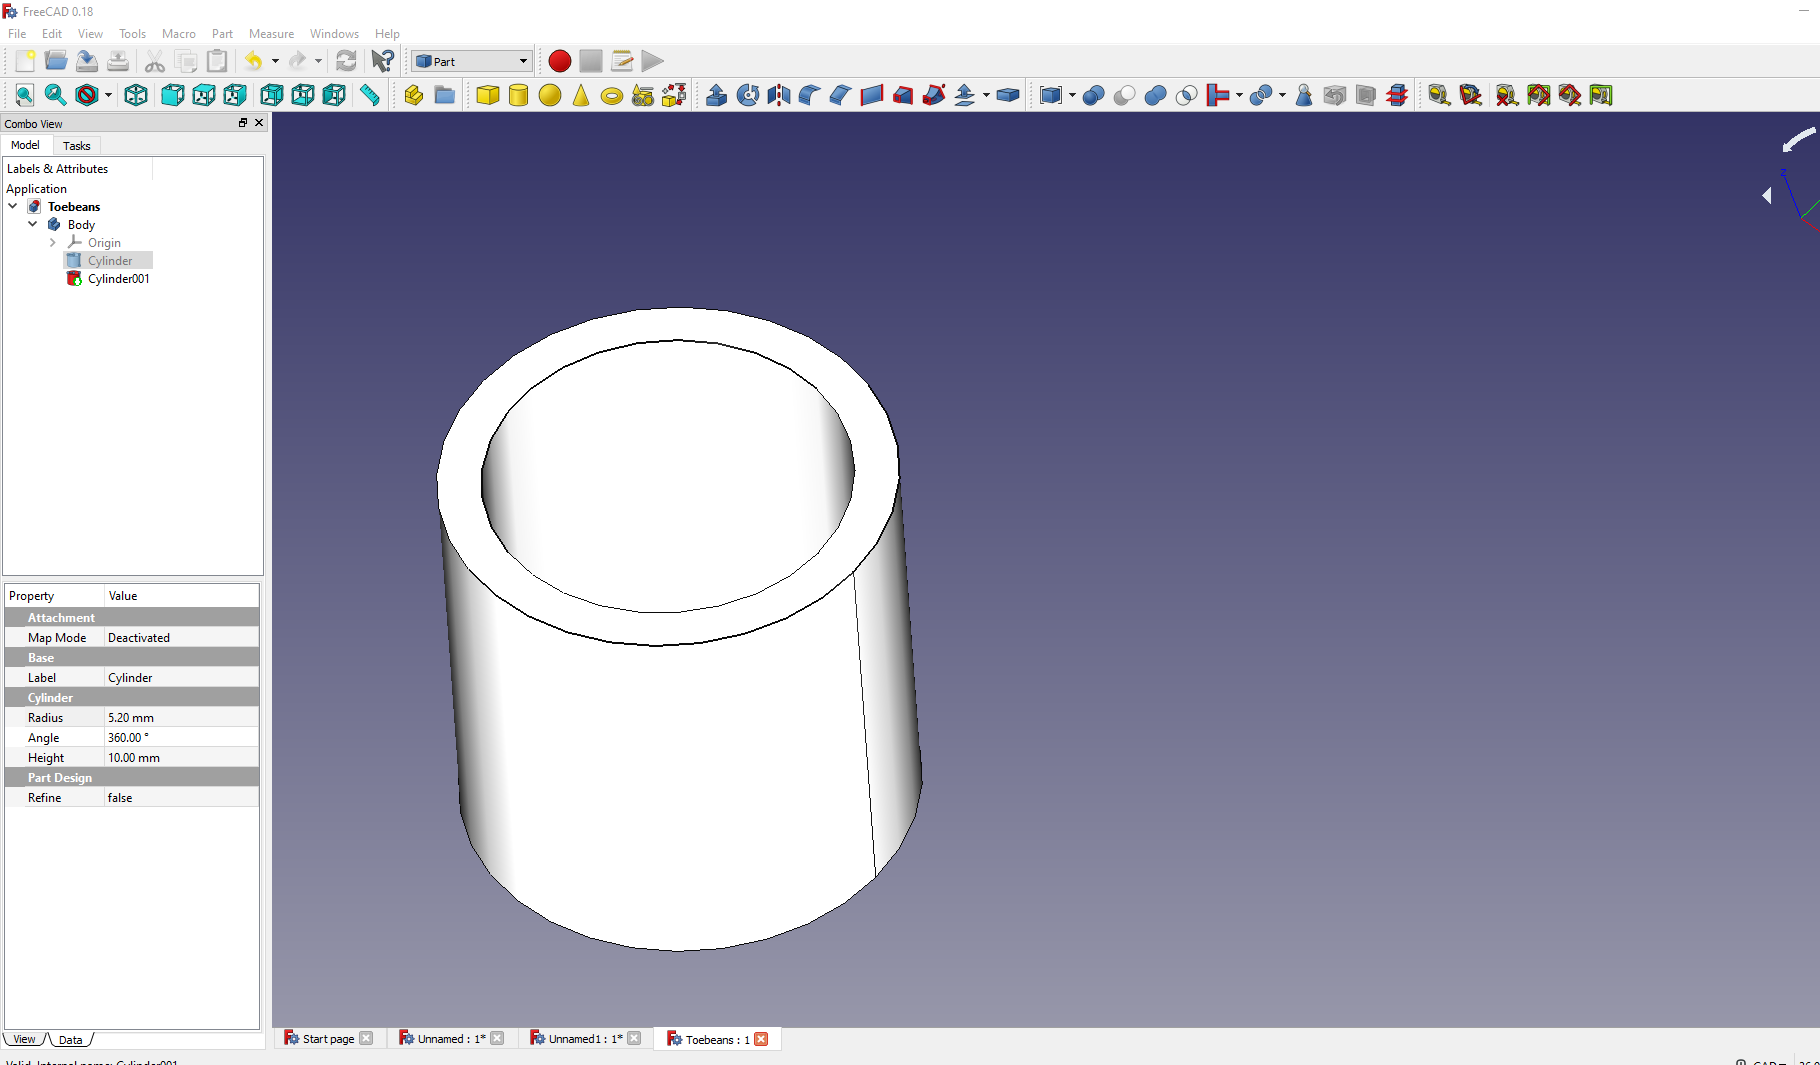This screenshot has height=1065, width=1820.
Task: Insert a Sphere primitive
Action: pos(549,95)
